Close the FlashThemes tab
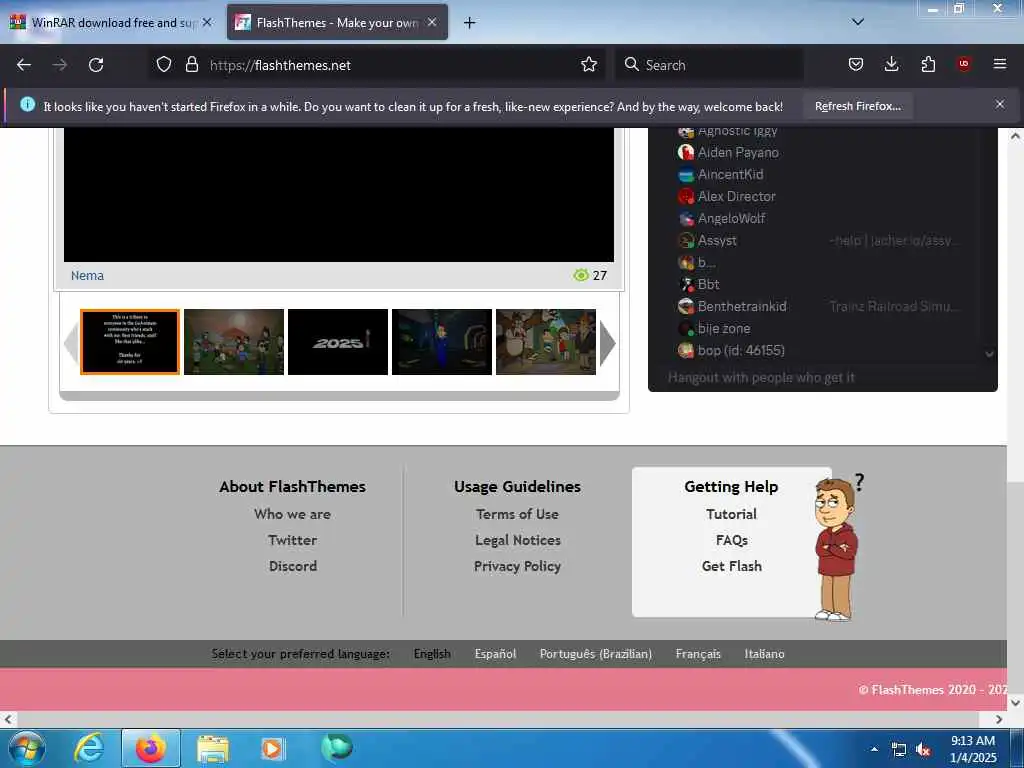Image resolution: width=1024 pixels, height=768 pixels. pyautogui.click(x=432, y=22)
